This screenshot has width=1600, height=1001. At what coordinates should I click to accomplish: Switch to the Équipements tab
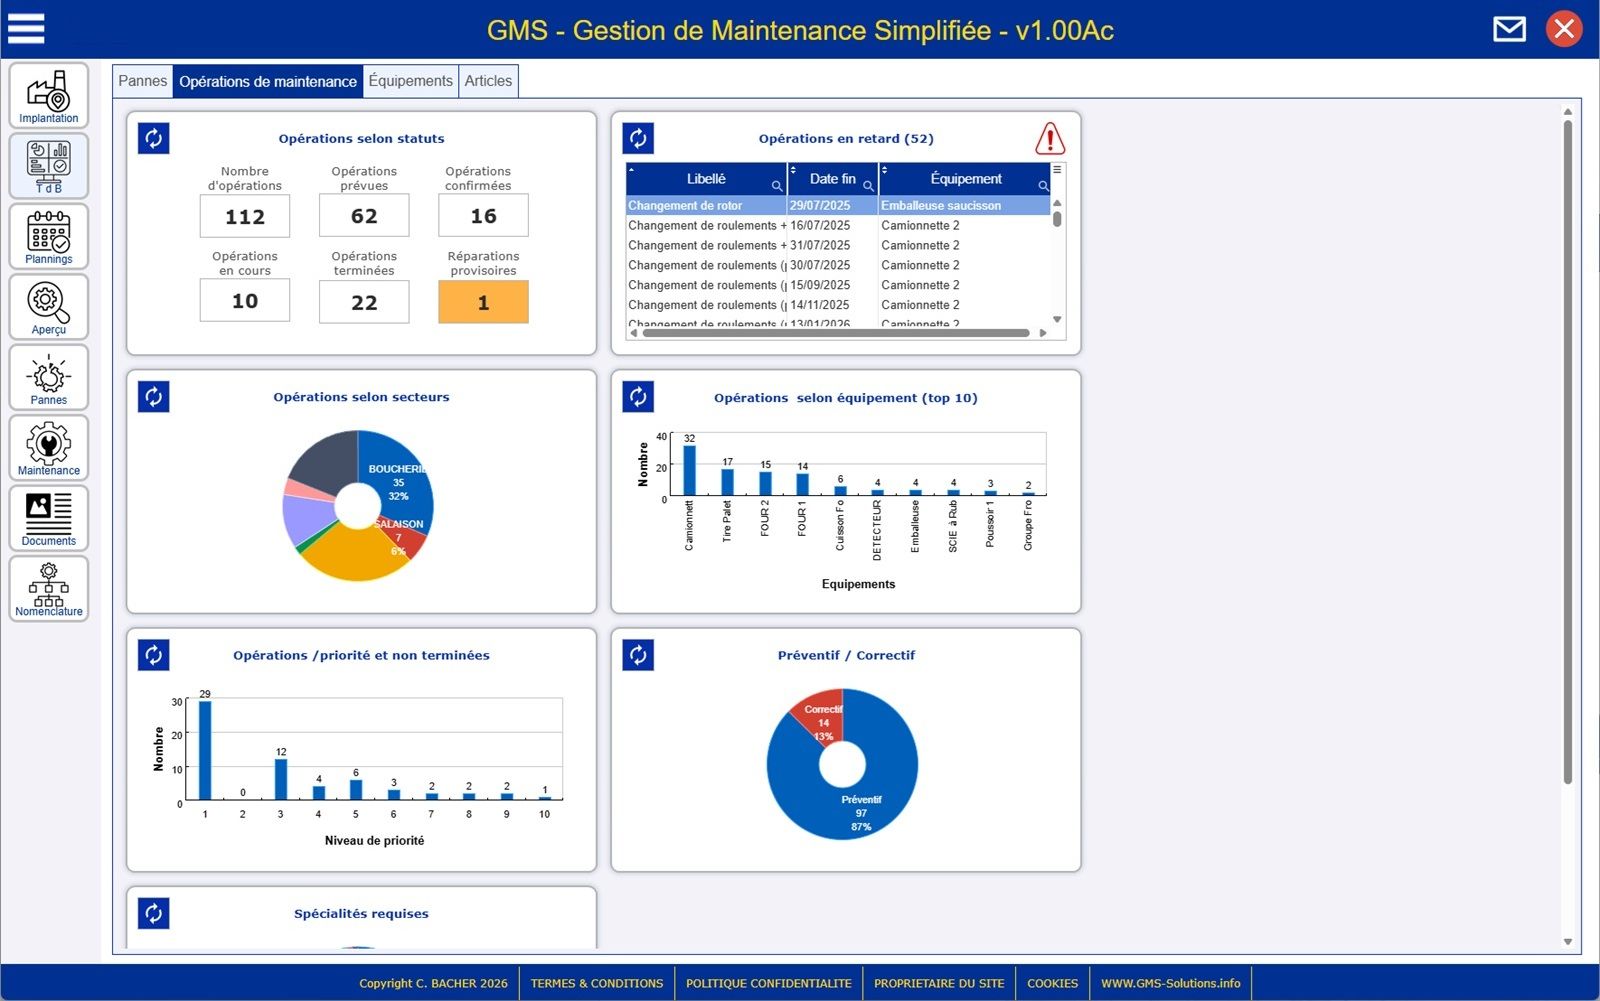tap(410, 81)
